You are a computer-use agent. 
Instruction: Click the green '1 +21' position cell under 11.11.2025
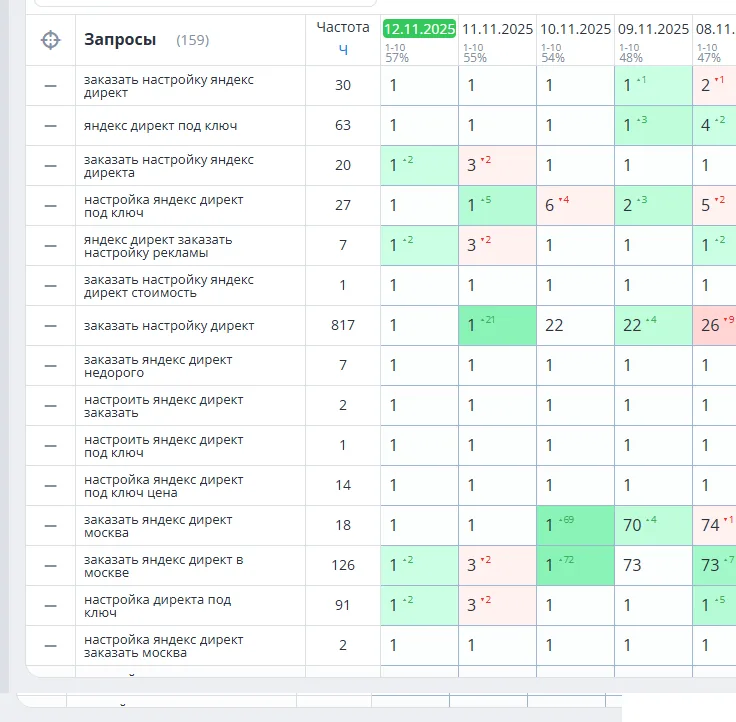pyautogui.click(x=497, y=326)
